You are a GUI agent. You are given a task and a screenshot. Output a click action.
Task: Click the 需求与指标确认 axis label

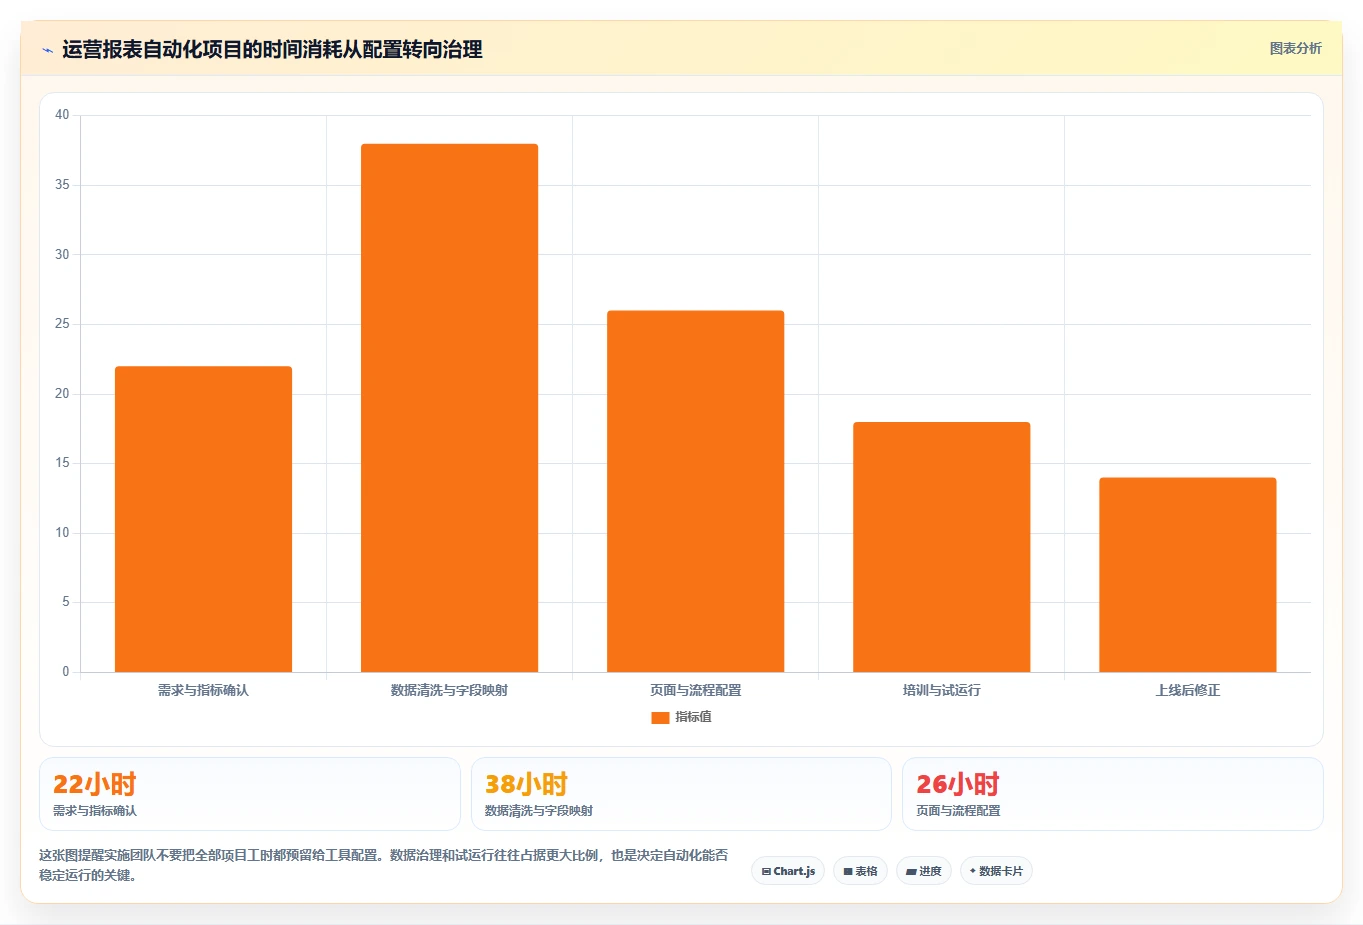tap(203, 690)
